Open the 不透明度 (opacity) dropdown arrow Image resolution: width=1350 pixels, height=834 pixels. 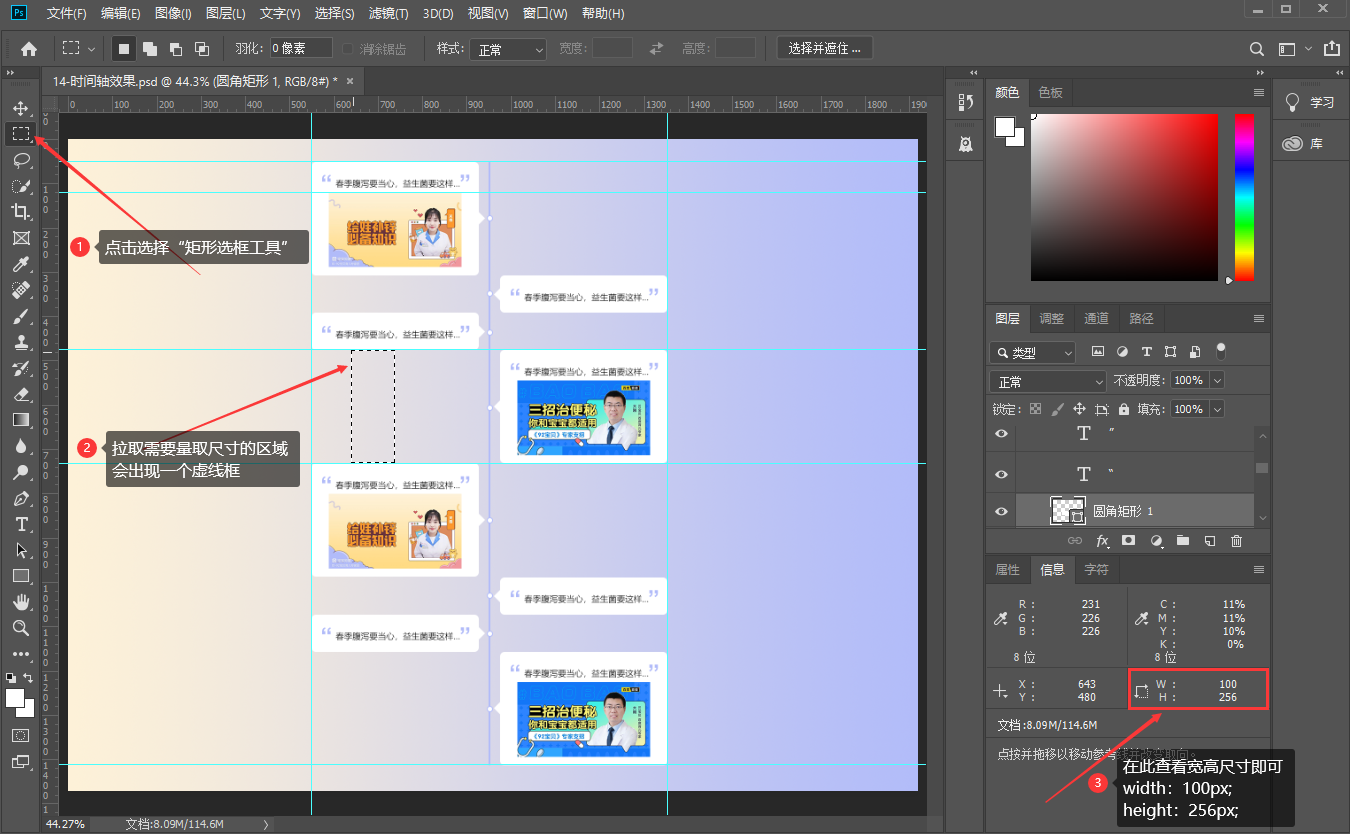(1217, 381)
